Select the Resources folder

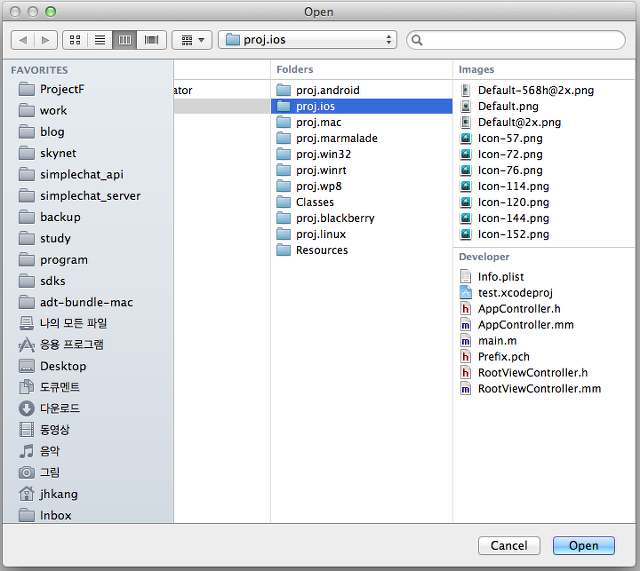click(362, 250)
